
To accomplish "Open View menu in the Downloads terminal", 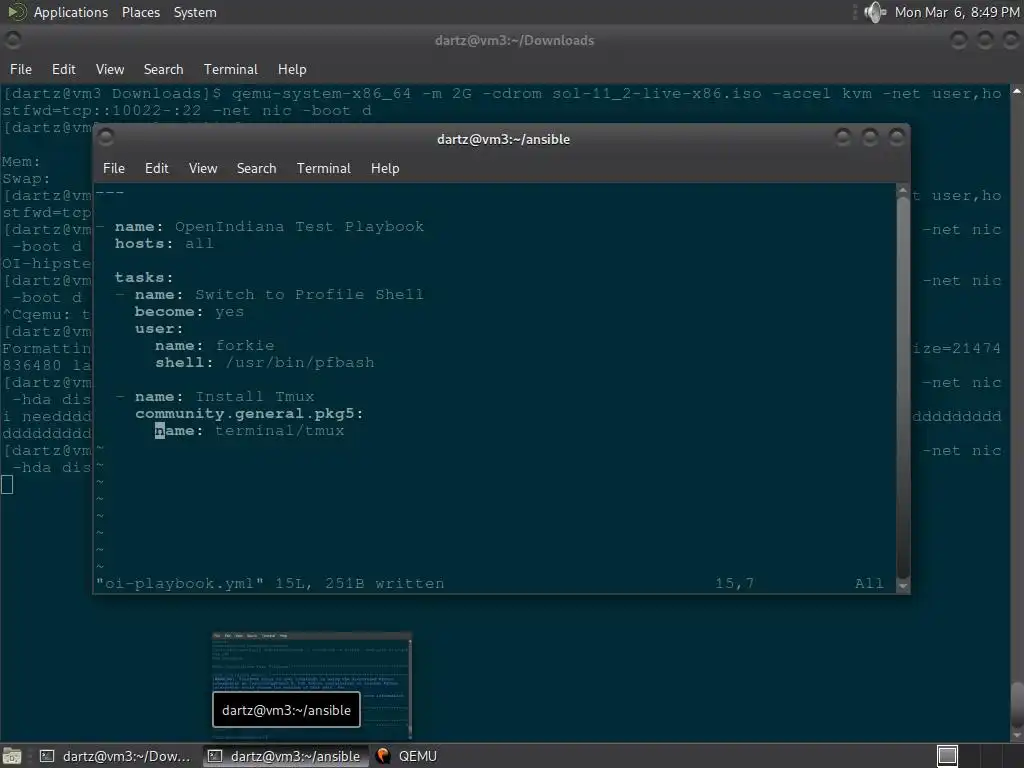I will (x=110, y=69).
